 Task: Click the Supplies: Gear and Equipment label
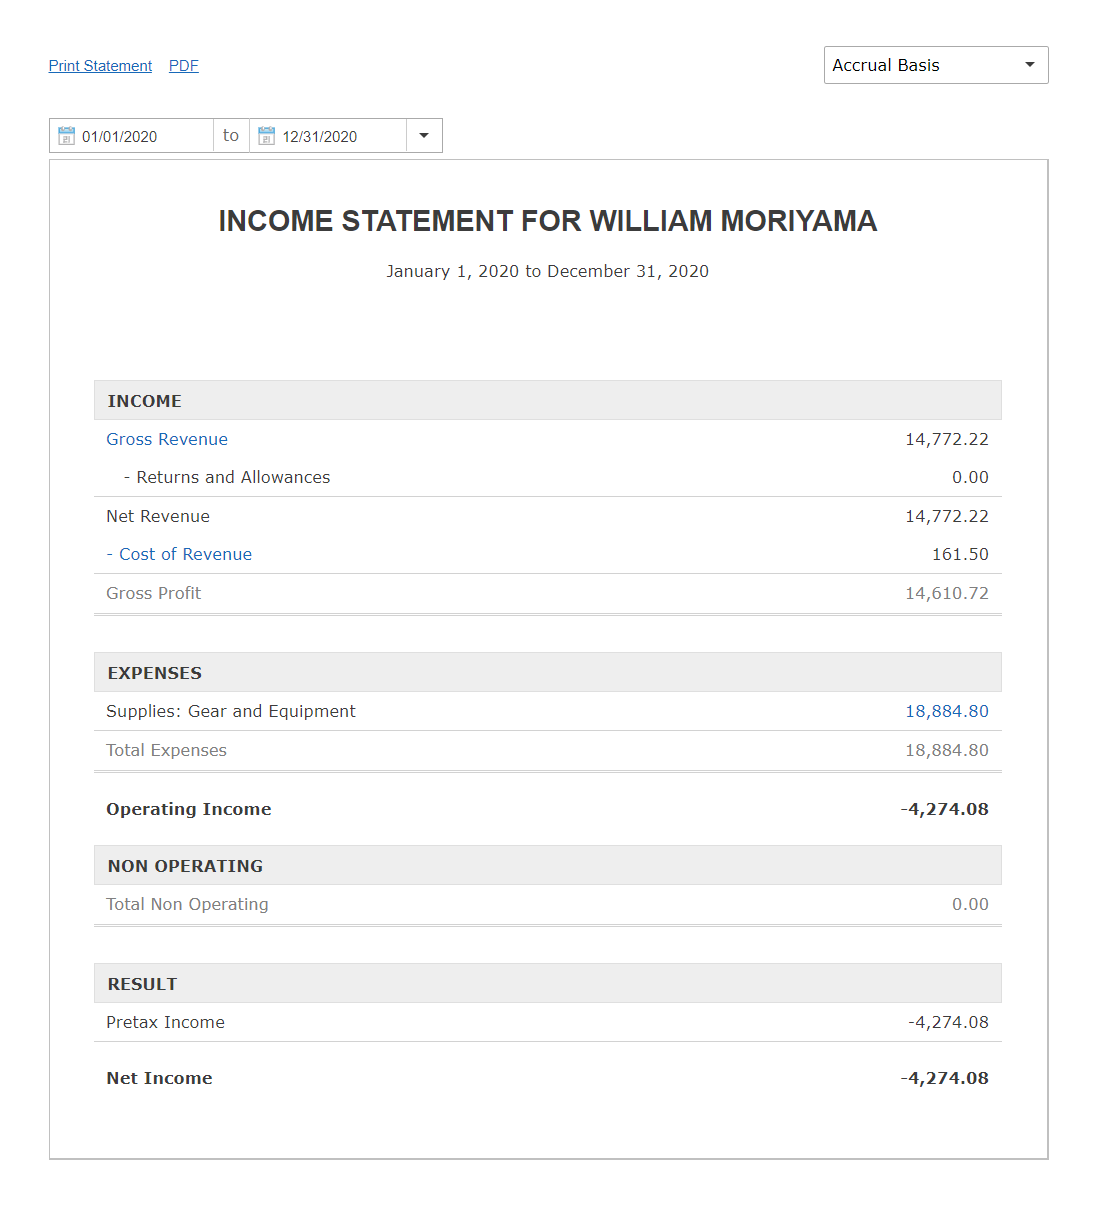[x=231, y=711]
